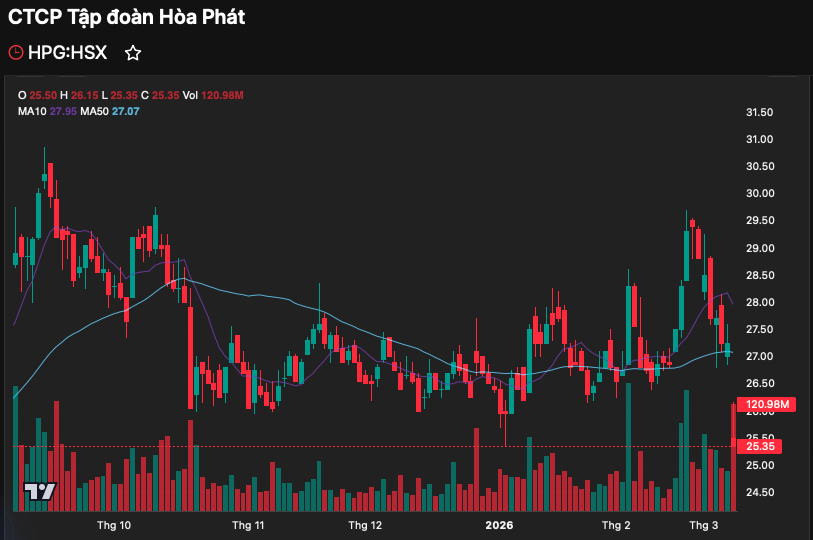Click the 31.50 price axis label
813x540 pixels.
(762, 112)
